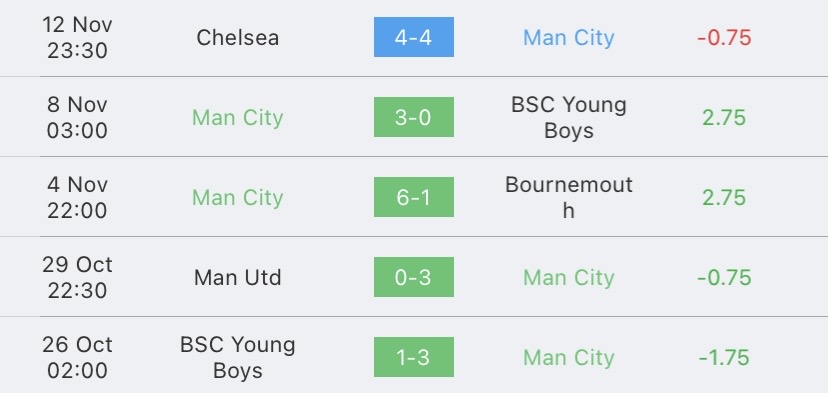
Task: Select Man City in the 8 Nov match
Action: [x=238, y=118]
